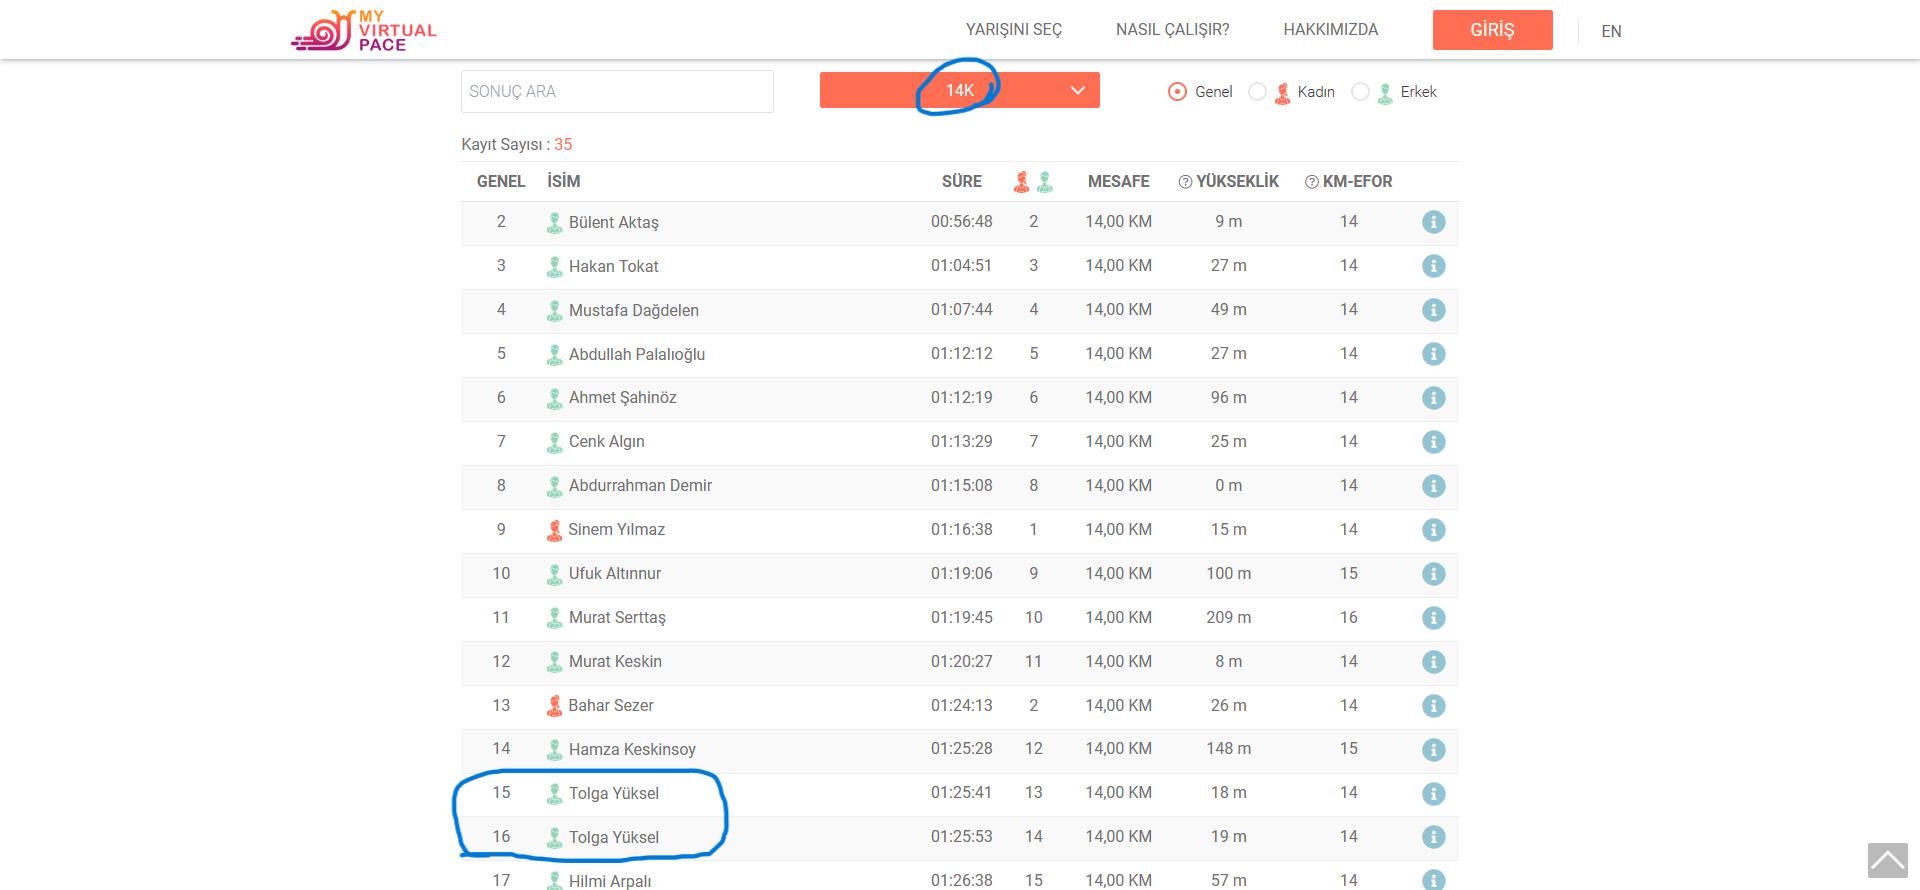Screen dimensions: 1920x890
Task: Switch language to EN
Action: pos(1611,31)
